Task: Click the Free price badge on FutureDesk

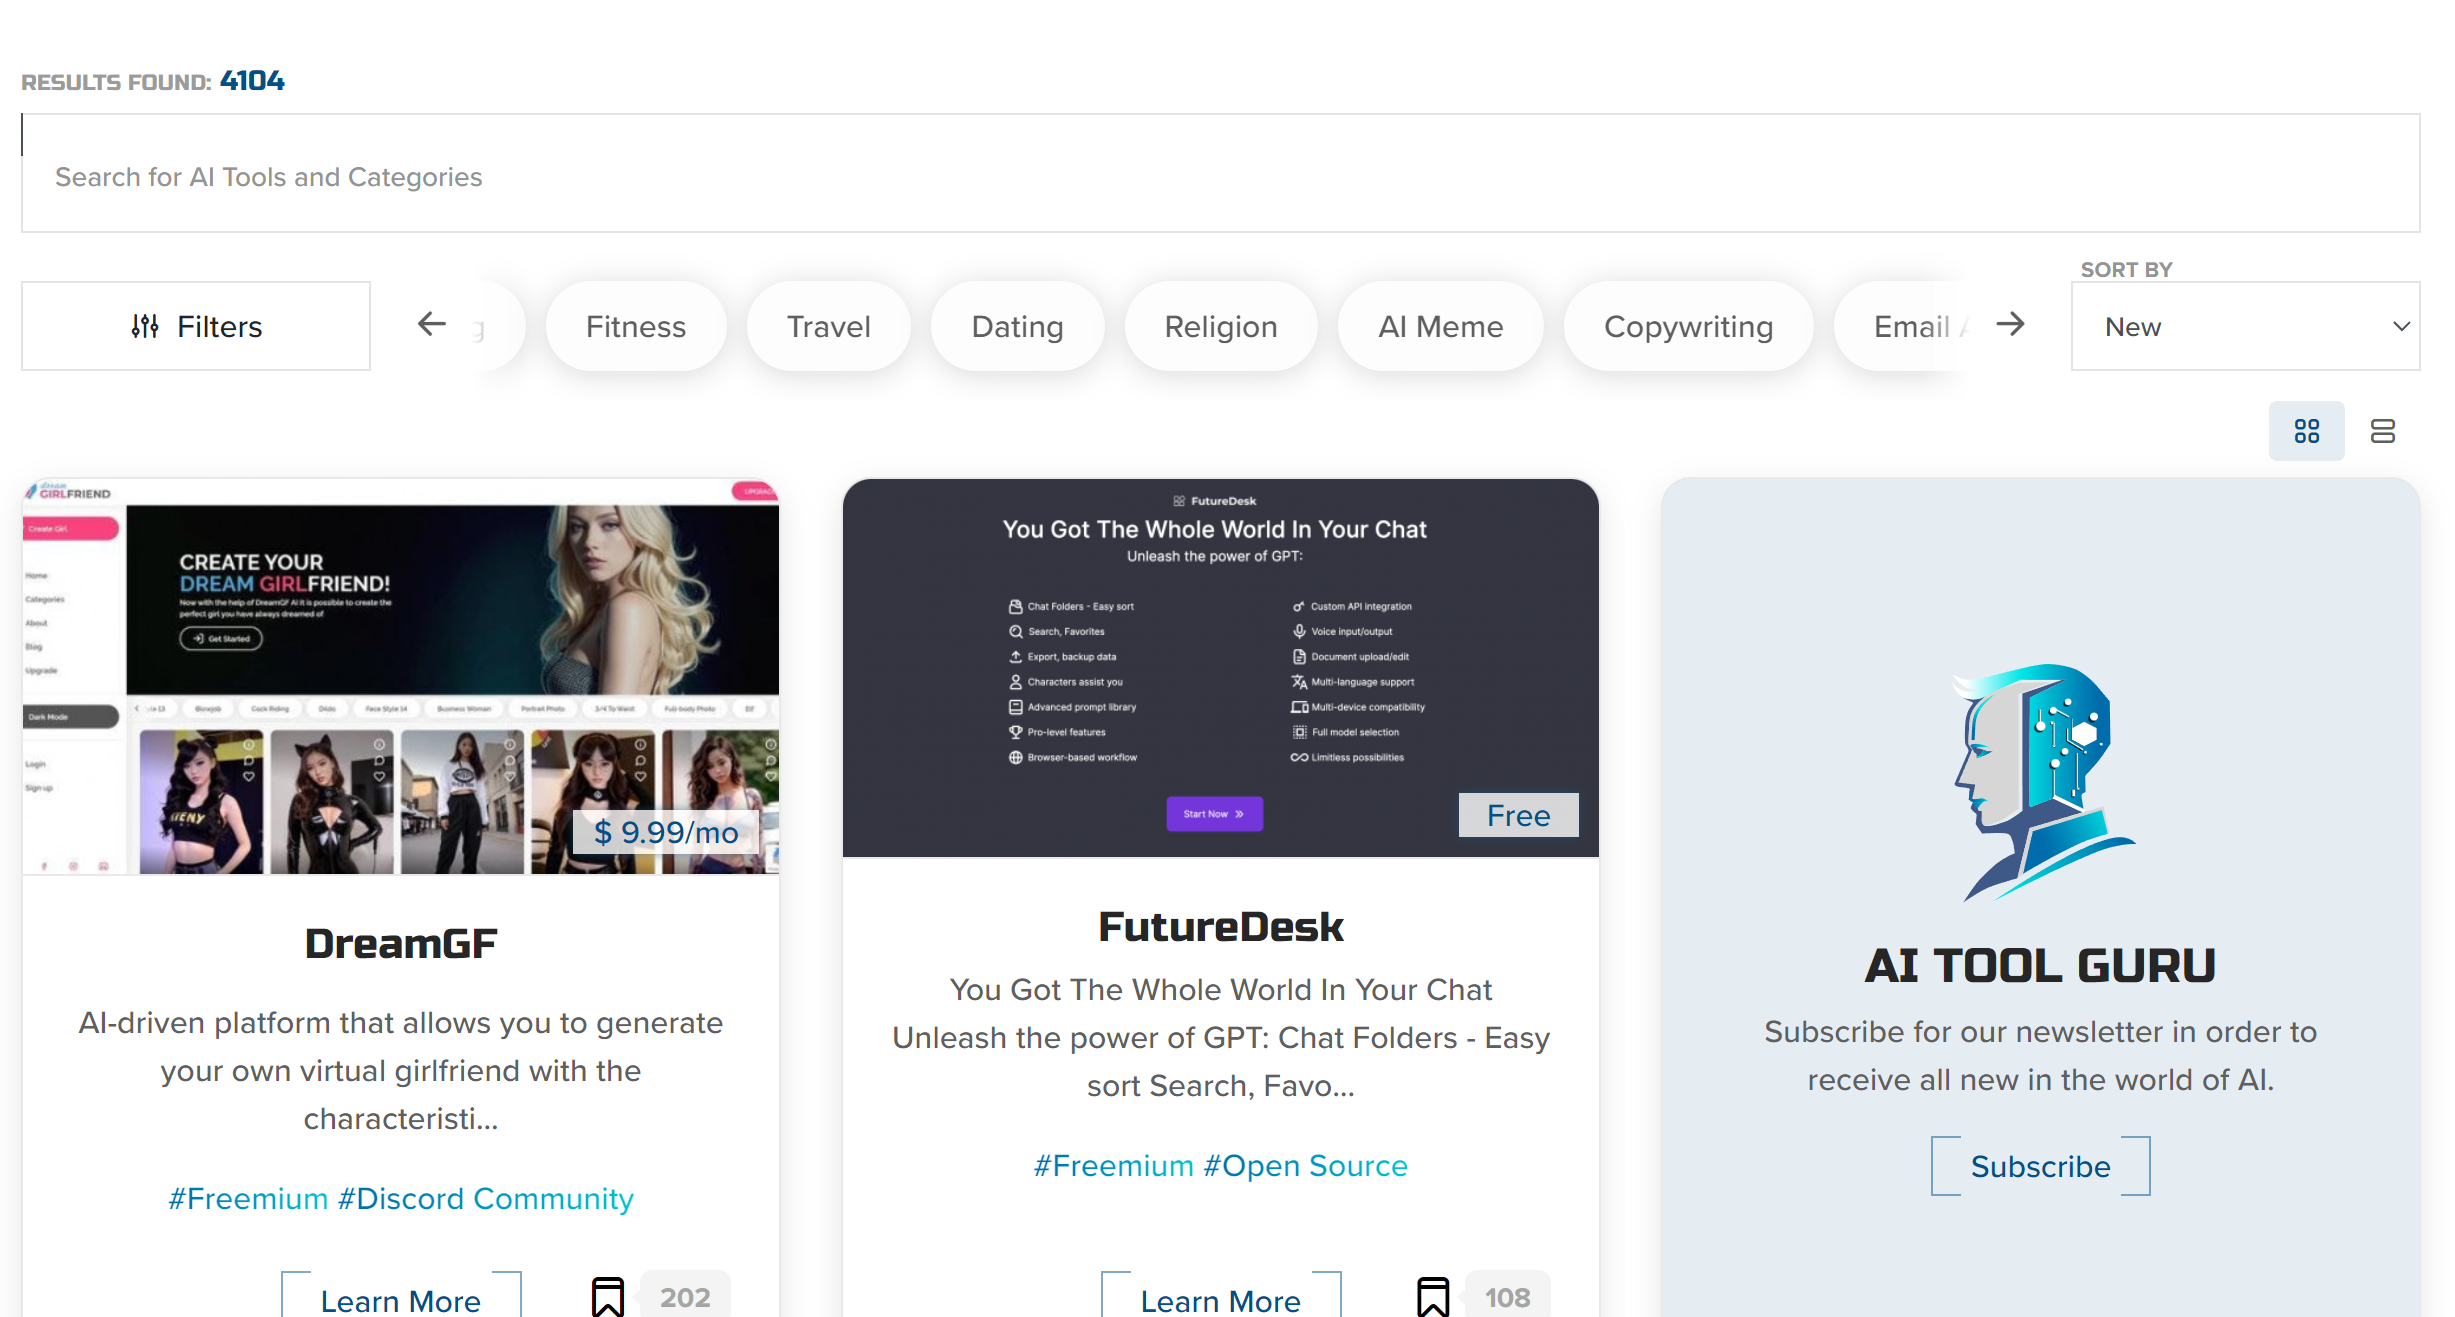Action: pyautogui.click(x=1519, y=815)
